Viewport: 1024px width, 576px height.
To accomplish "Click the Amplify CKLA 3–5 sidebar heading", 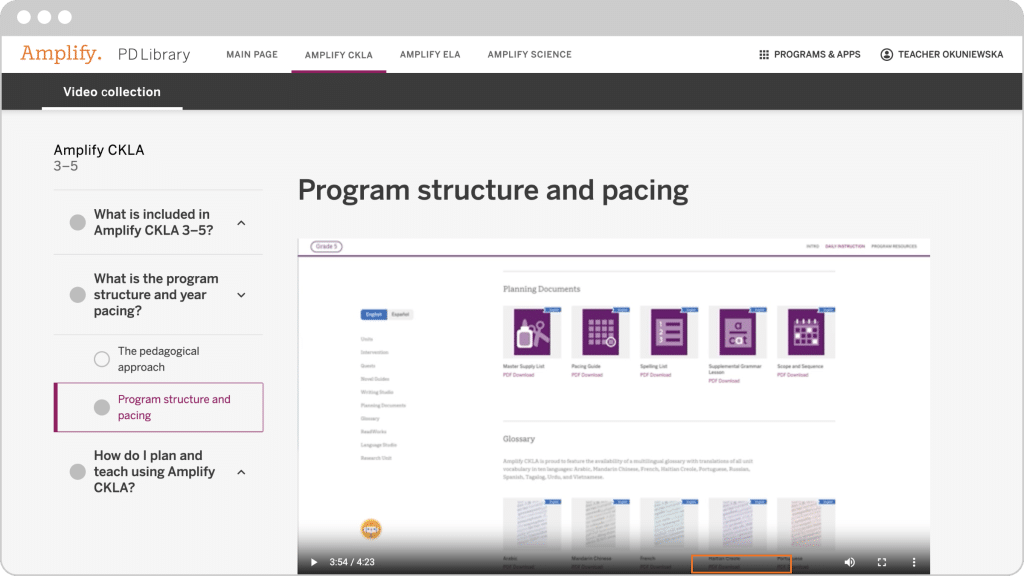I will click(x=99, y=157).
